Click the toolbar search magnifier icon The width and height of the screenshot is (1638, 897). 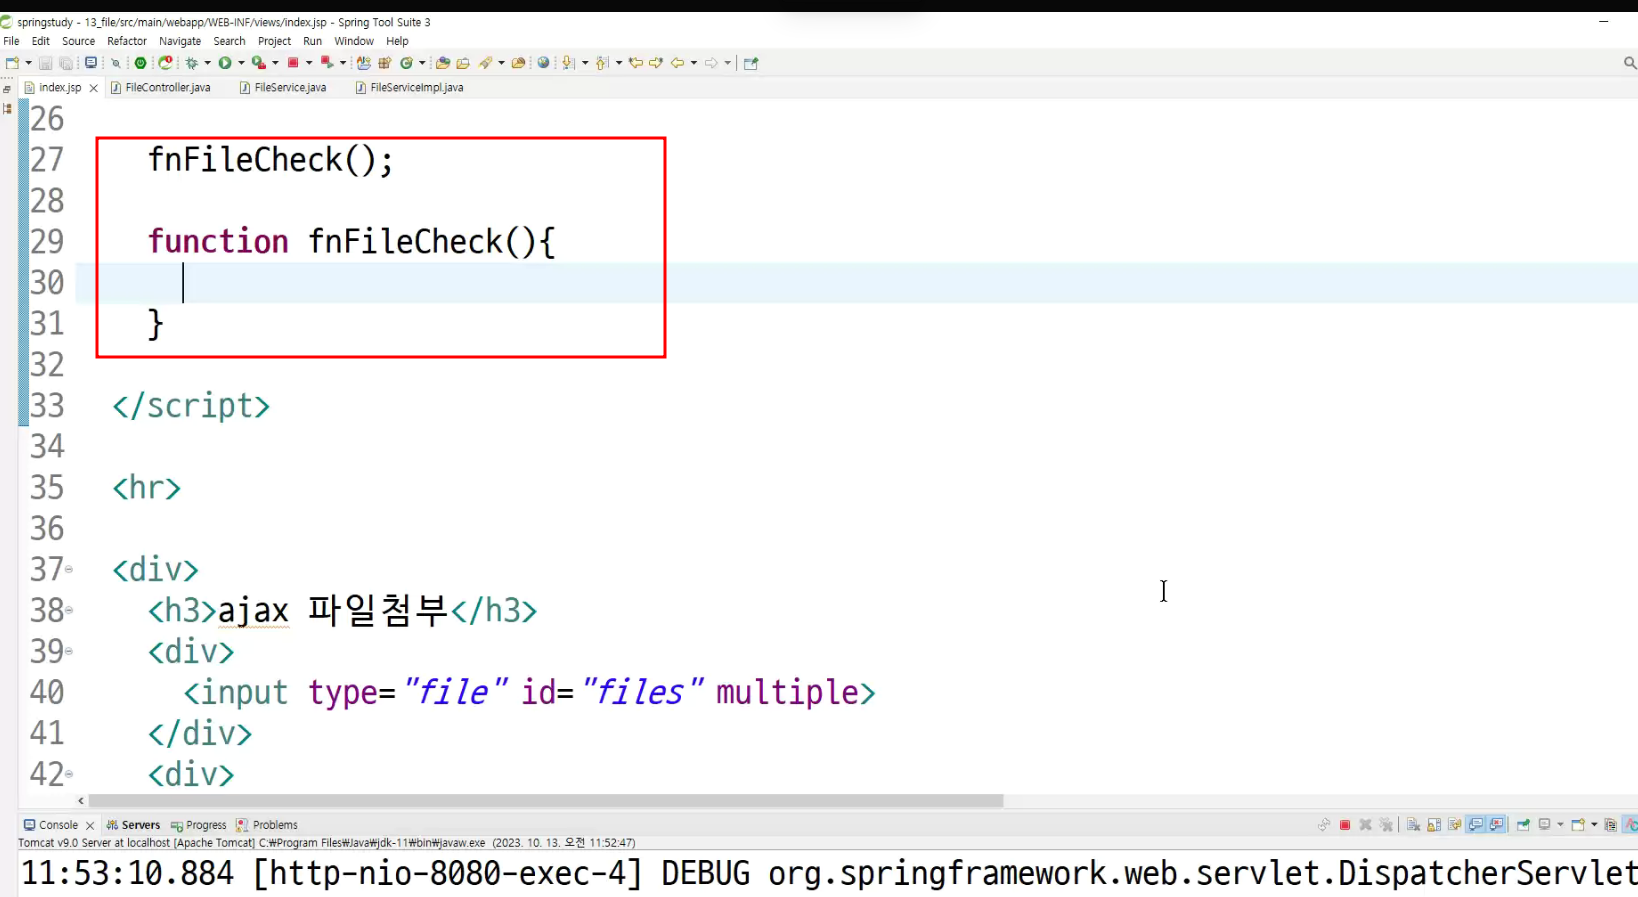(x=1630, y=63)
